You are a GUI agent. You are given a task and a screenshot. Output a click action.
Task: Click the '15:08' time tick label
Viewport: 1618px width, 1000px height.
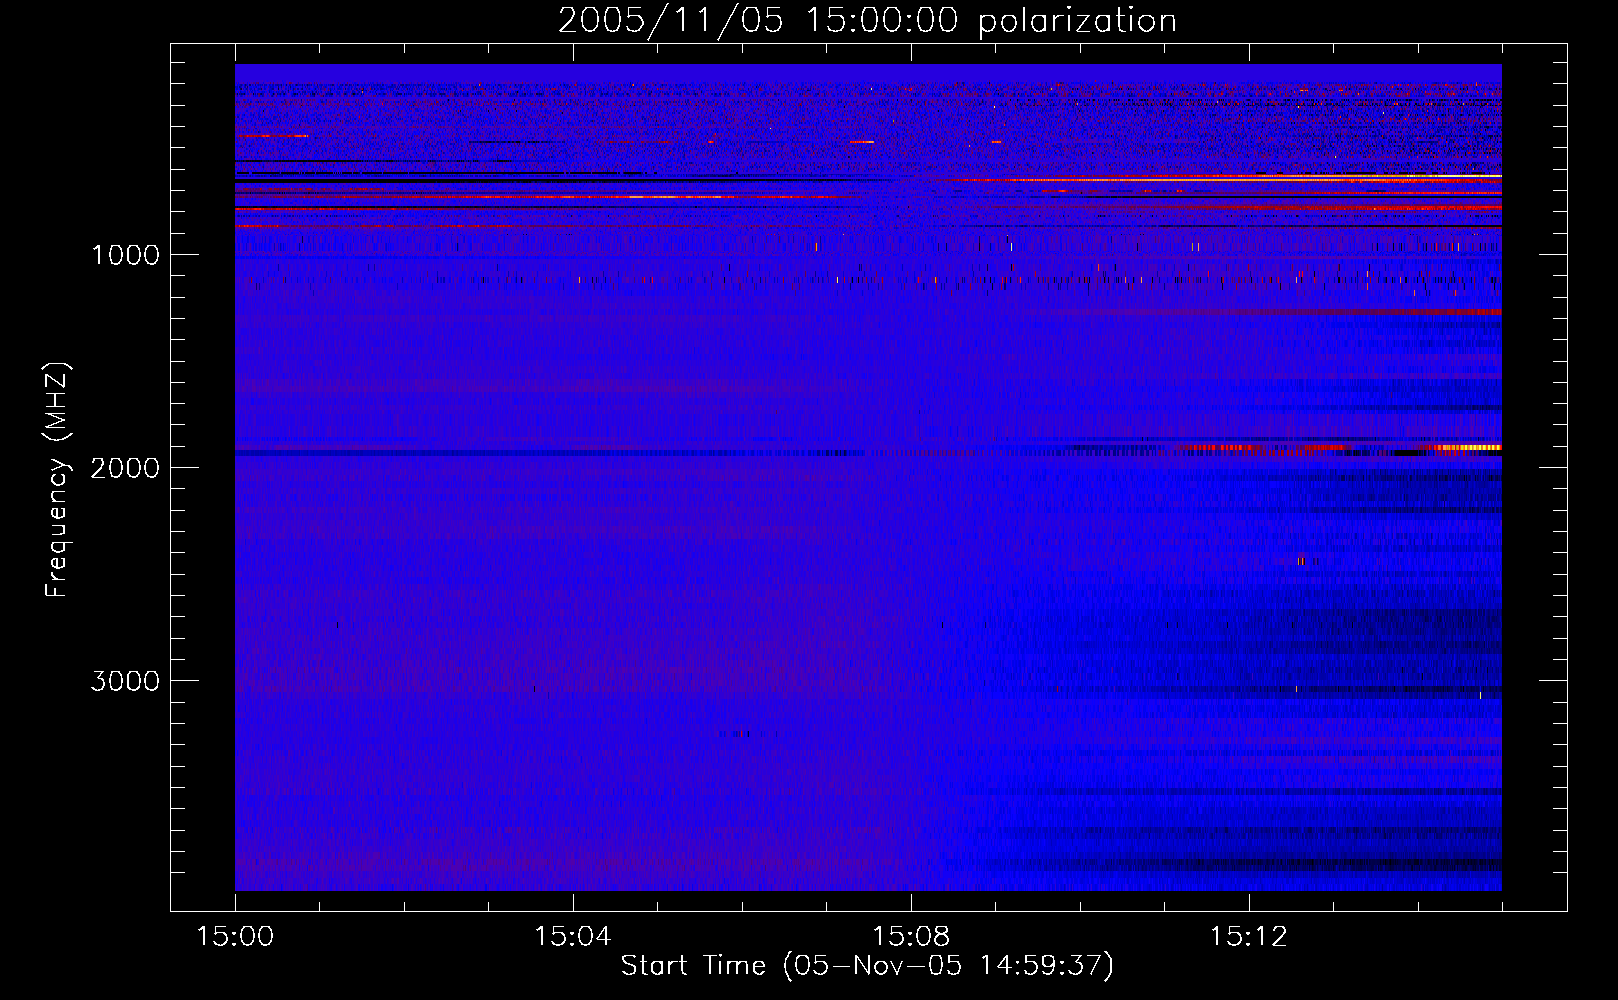(910, 937)
